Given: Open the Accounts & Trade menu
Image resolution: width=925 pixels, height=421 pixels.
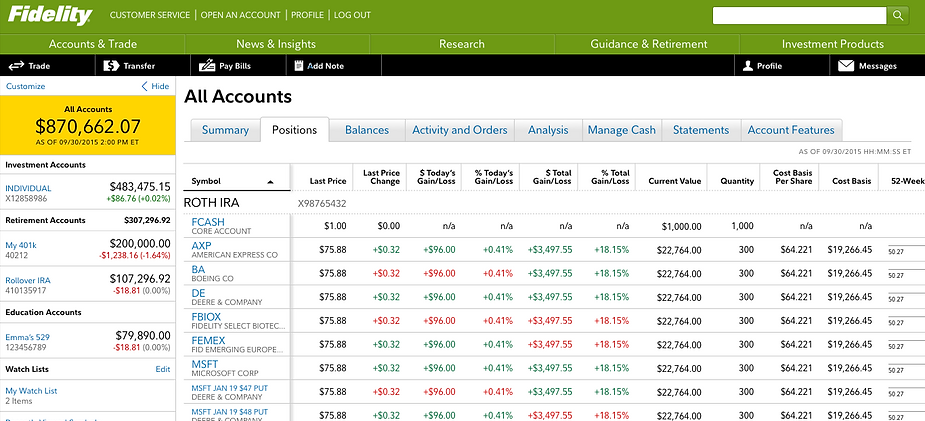Looking at the screenshot, I should (x=92, y=44).
